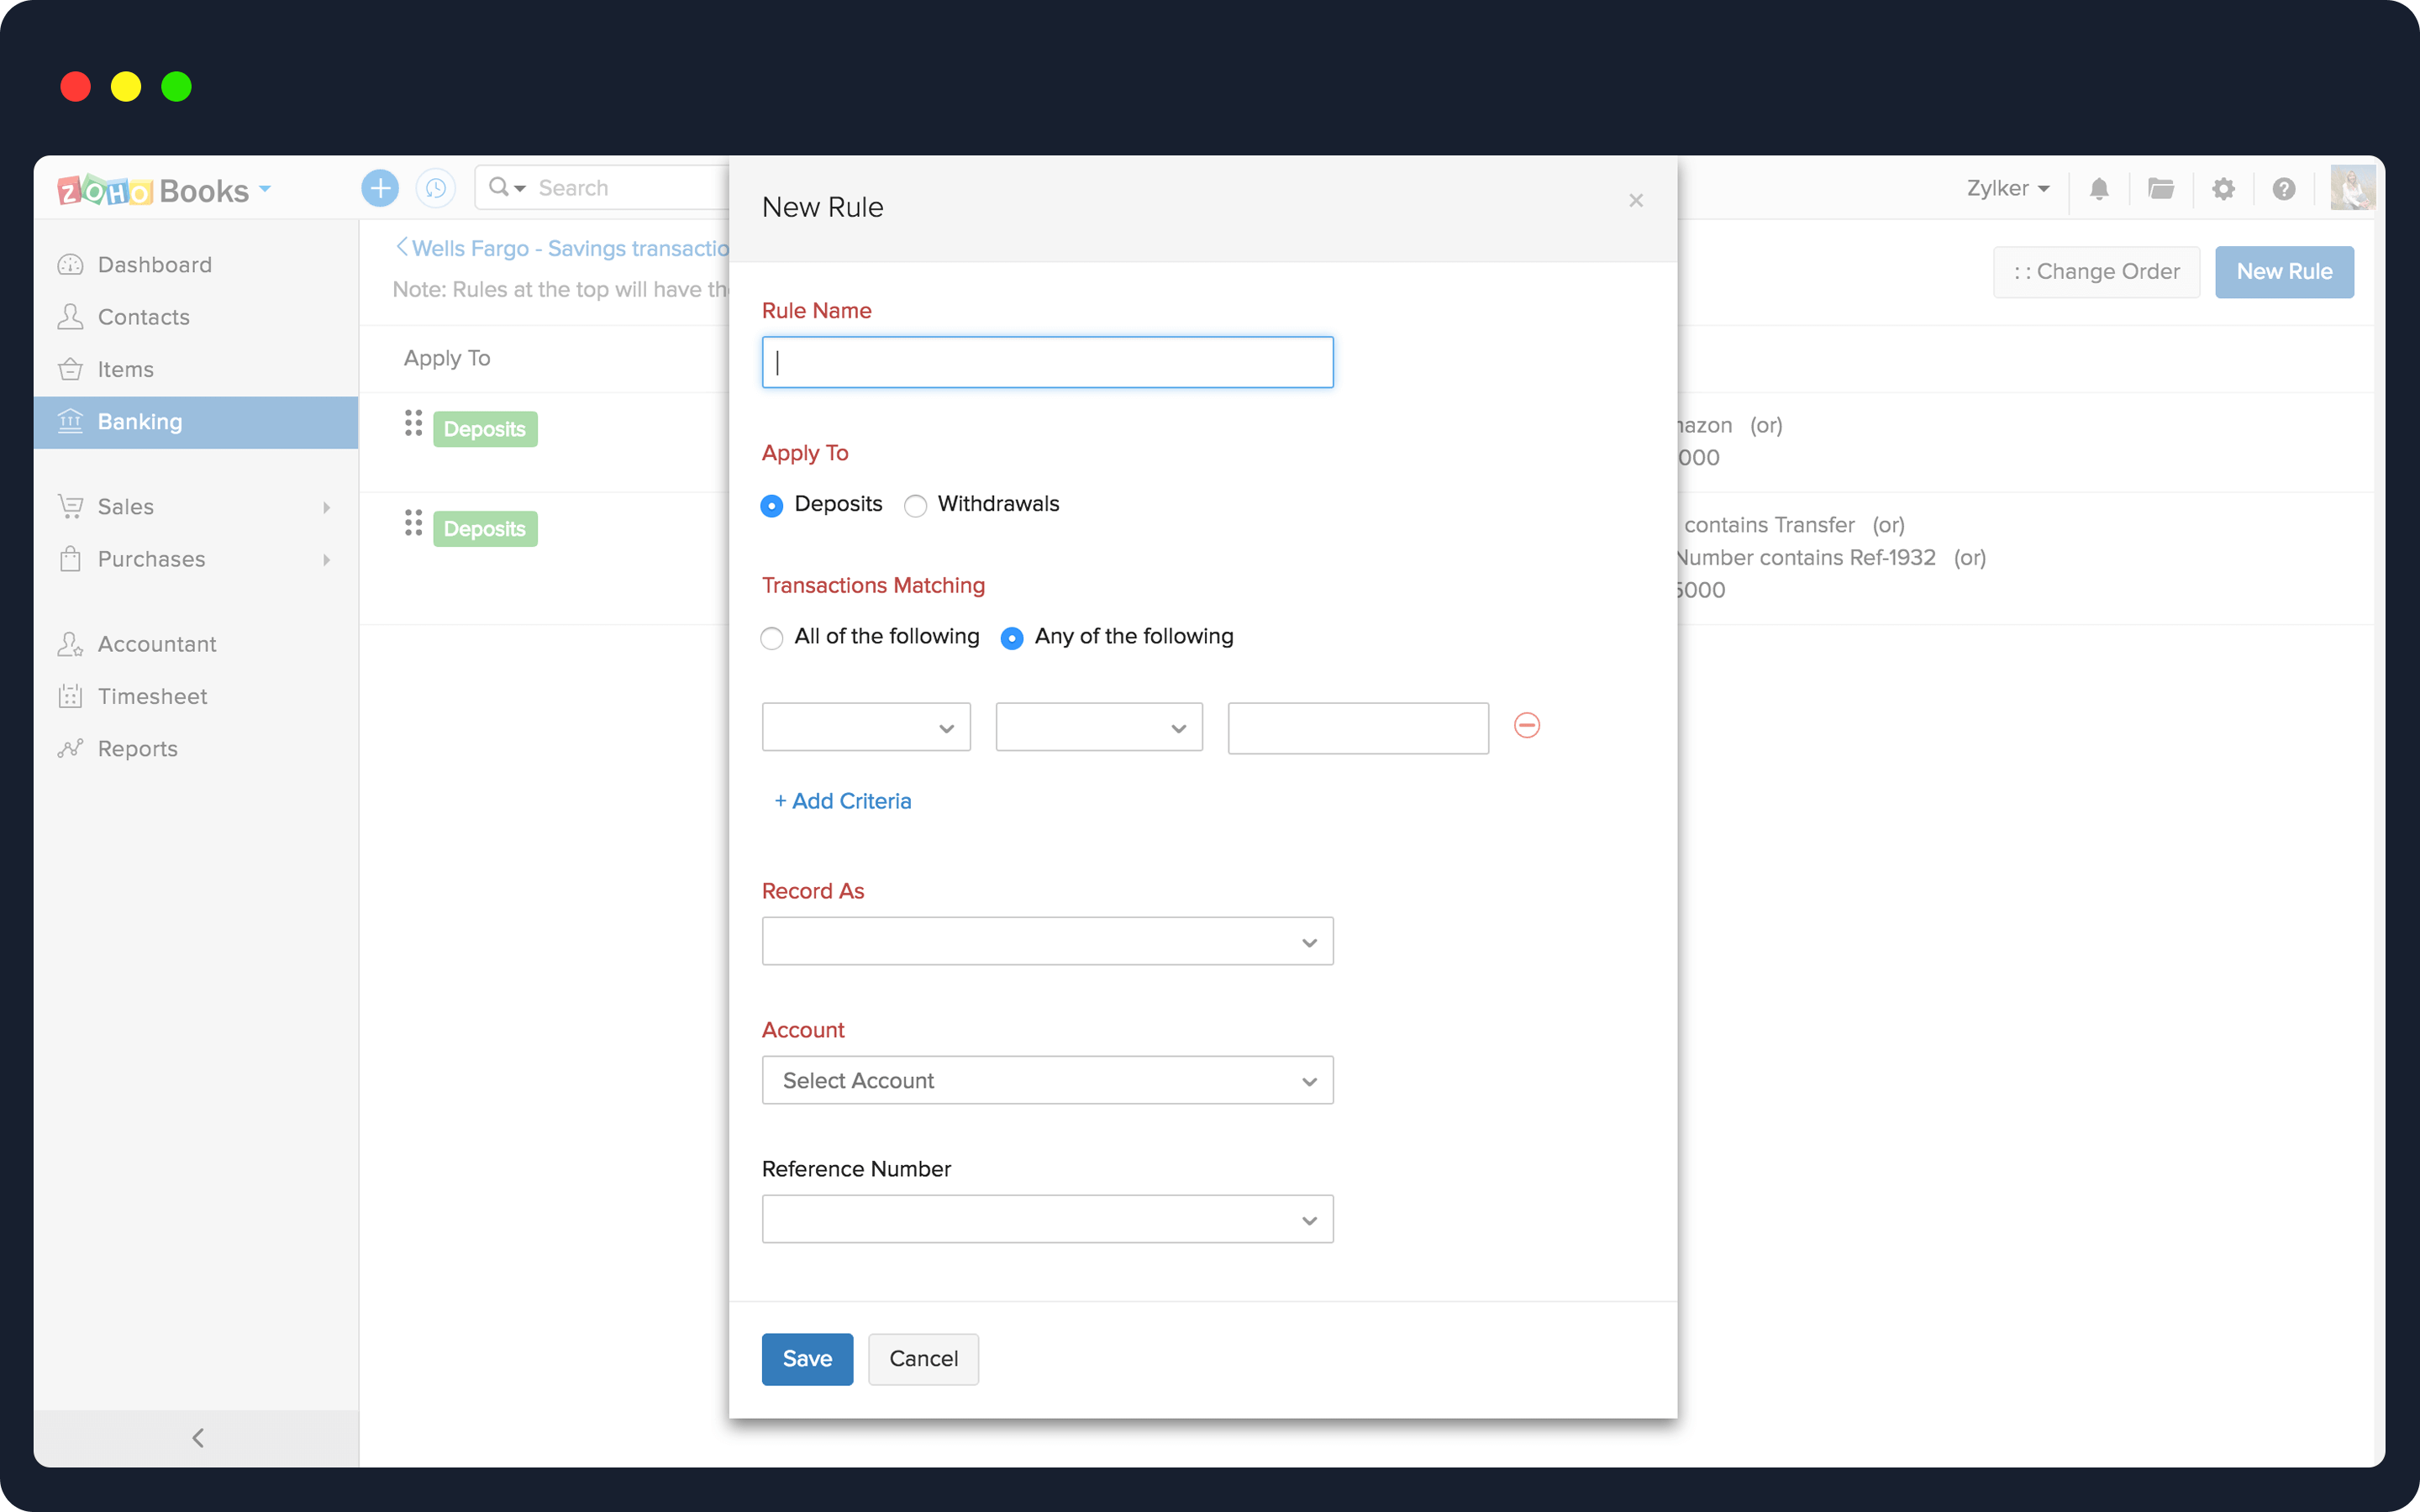This screenshot has width=2420, height=1512.
Task: Open the Purchases submenu
Action: [x=329, y=559]
